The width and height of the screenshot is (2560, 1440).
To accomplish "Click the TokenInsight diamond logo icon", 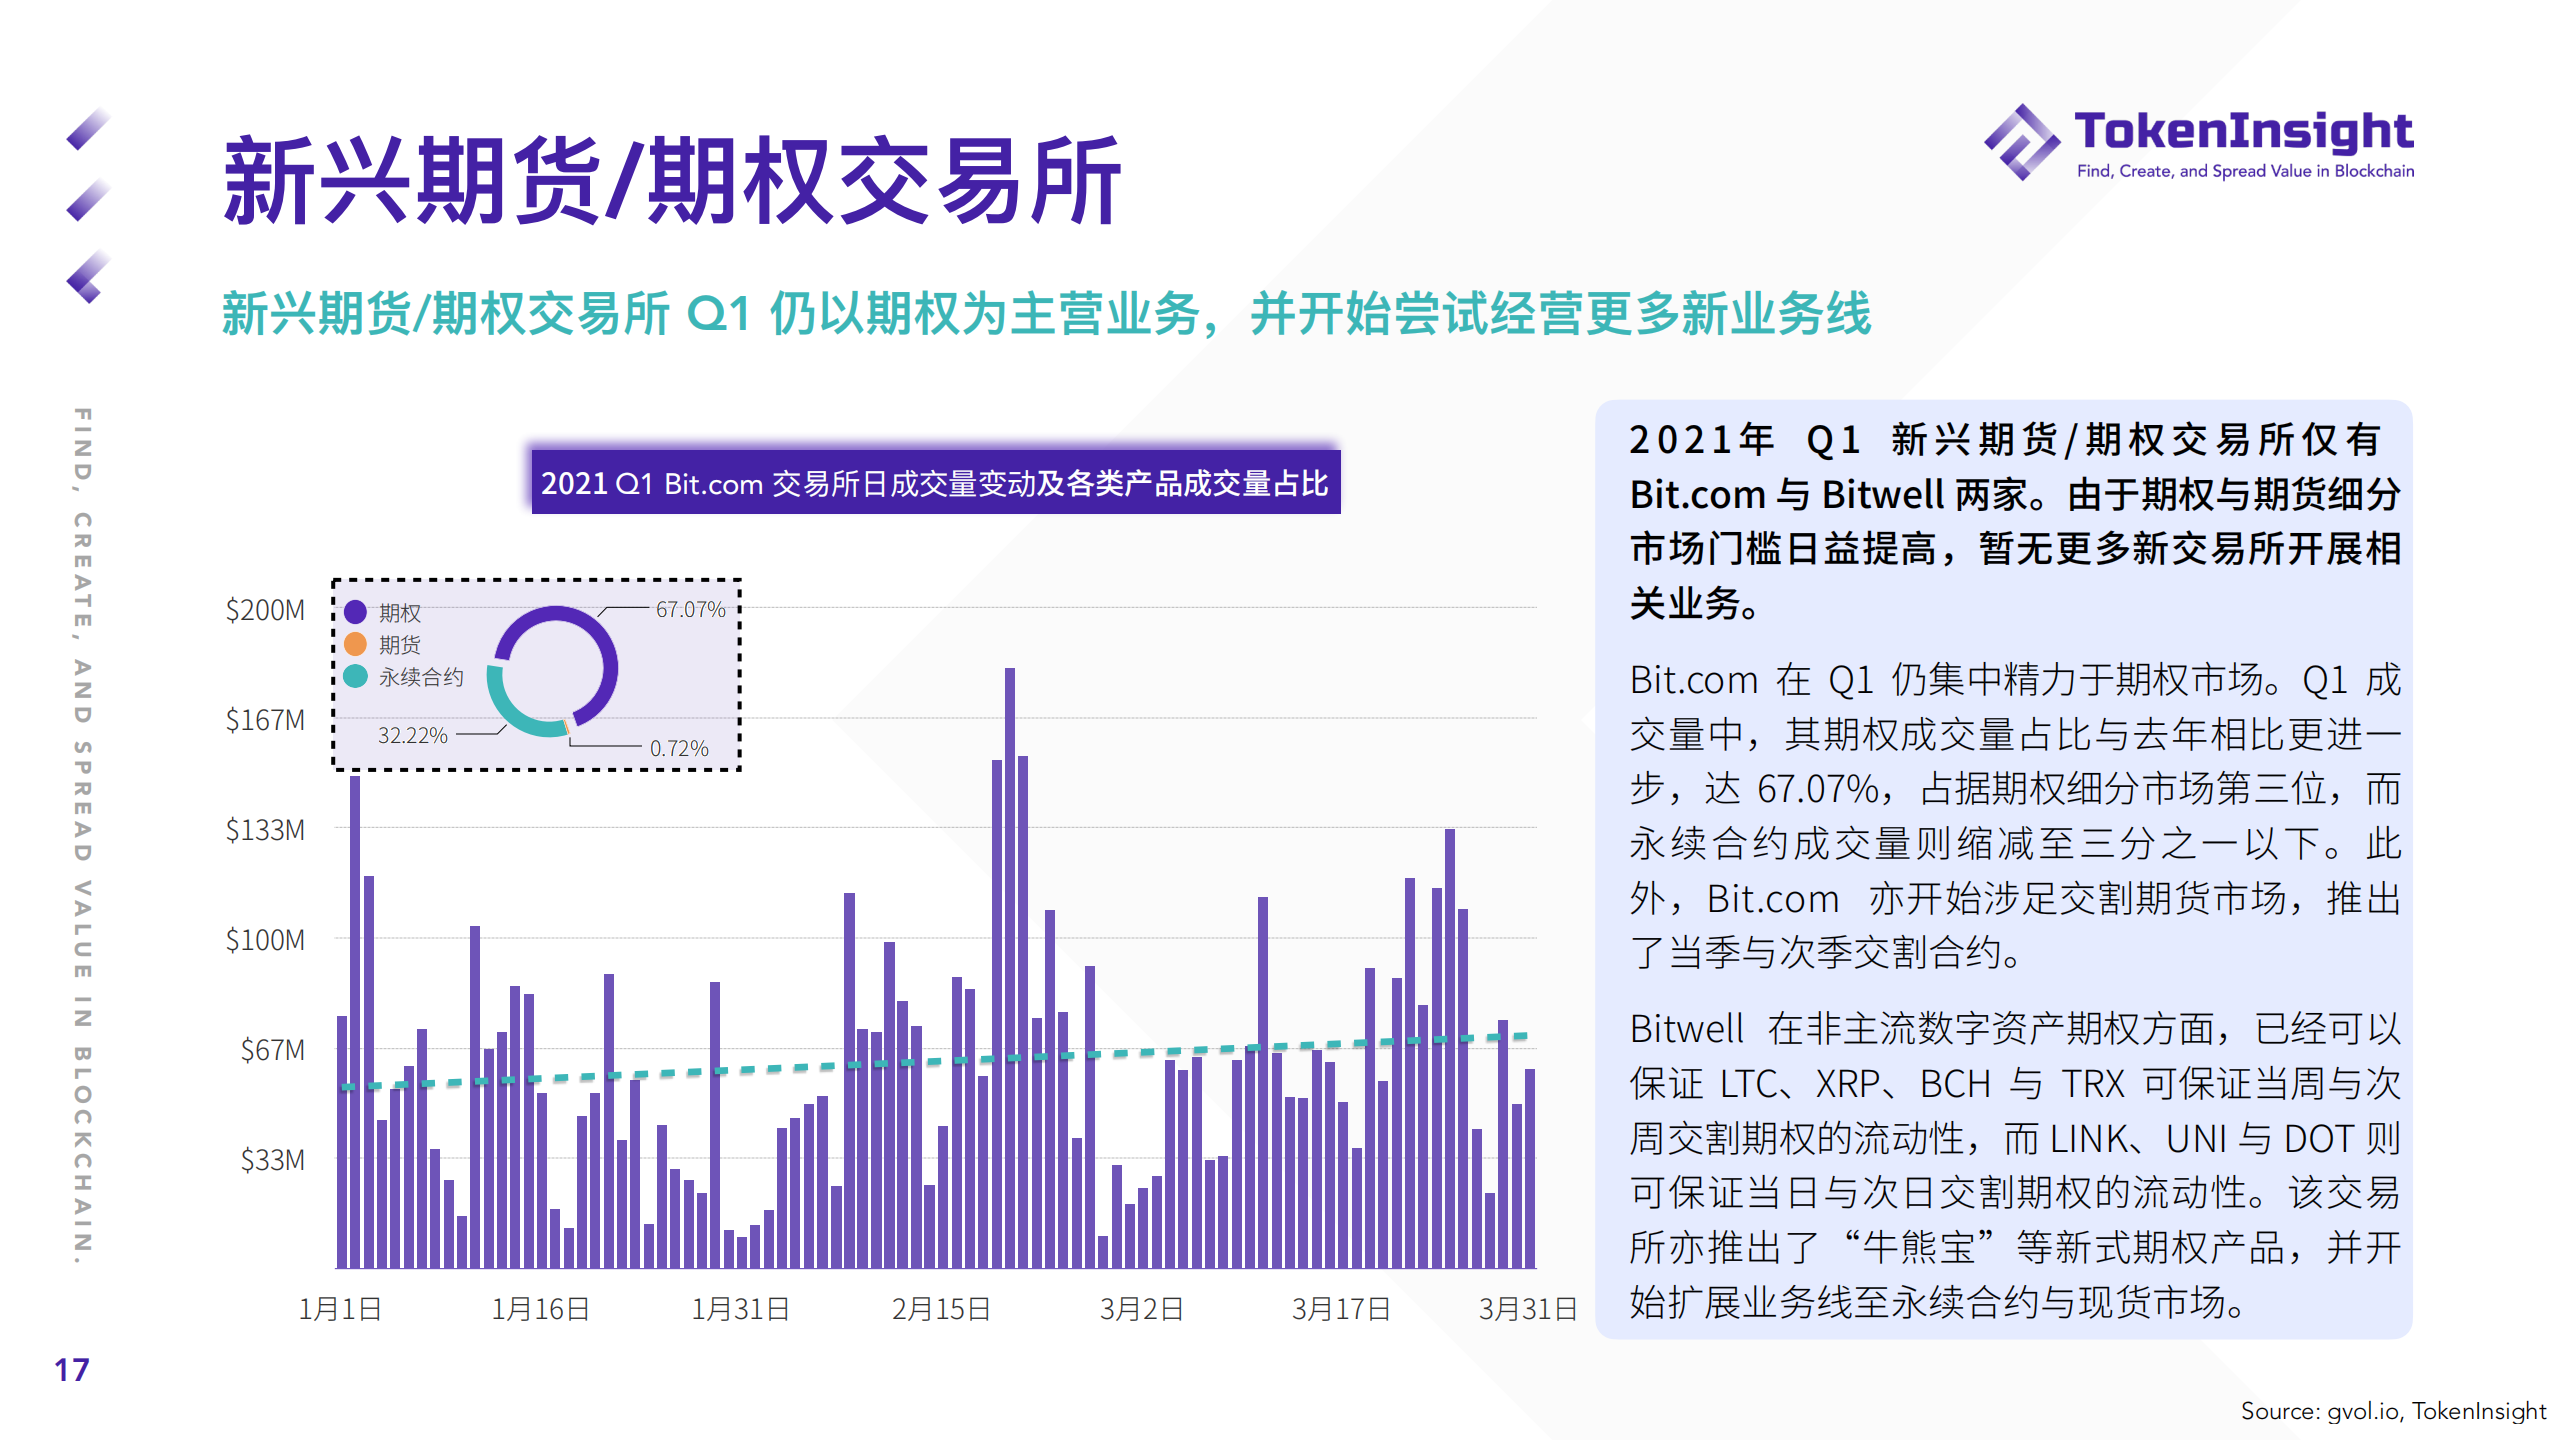I will click(x=2021, y=143).
